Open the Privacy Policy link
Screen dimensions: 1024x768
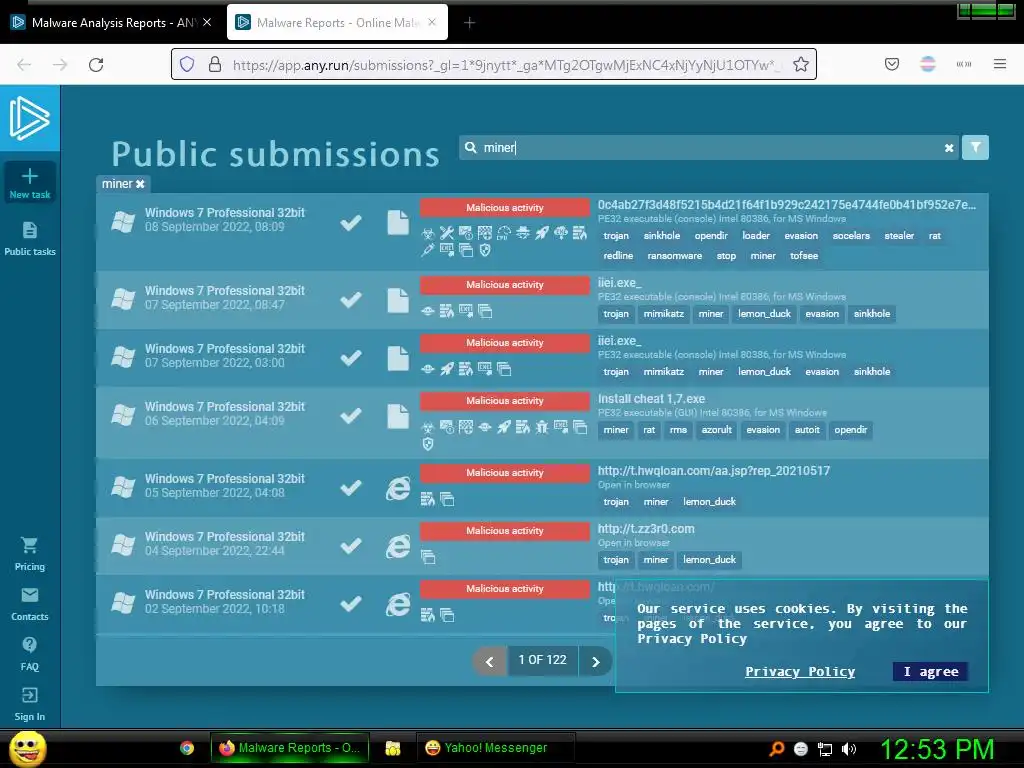click(800, 671)
